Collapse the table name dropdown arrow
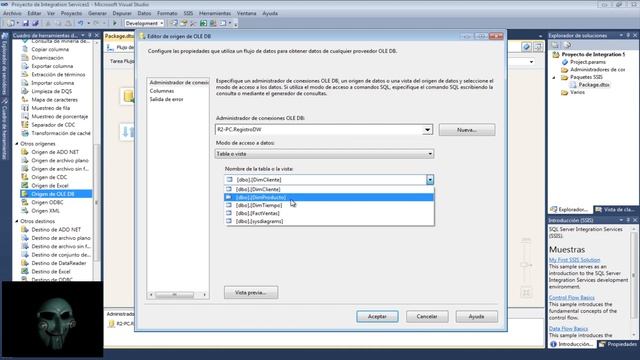The image size is (640, 360). pyautogui.click(x=430, y=180)
